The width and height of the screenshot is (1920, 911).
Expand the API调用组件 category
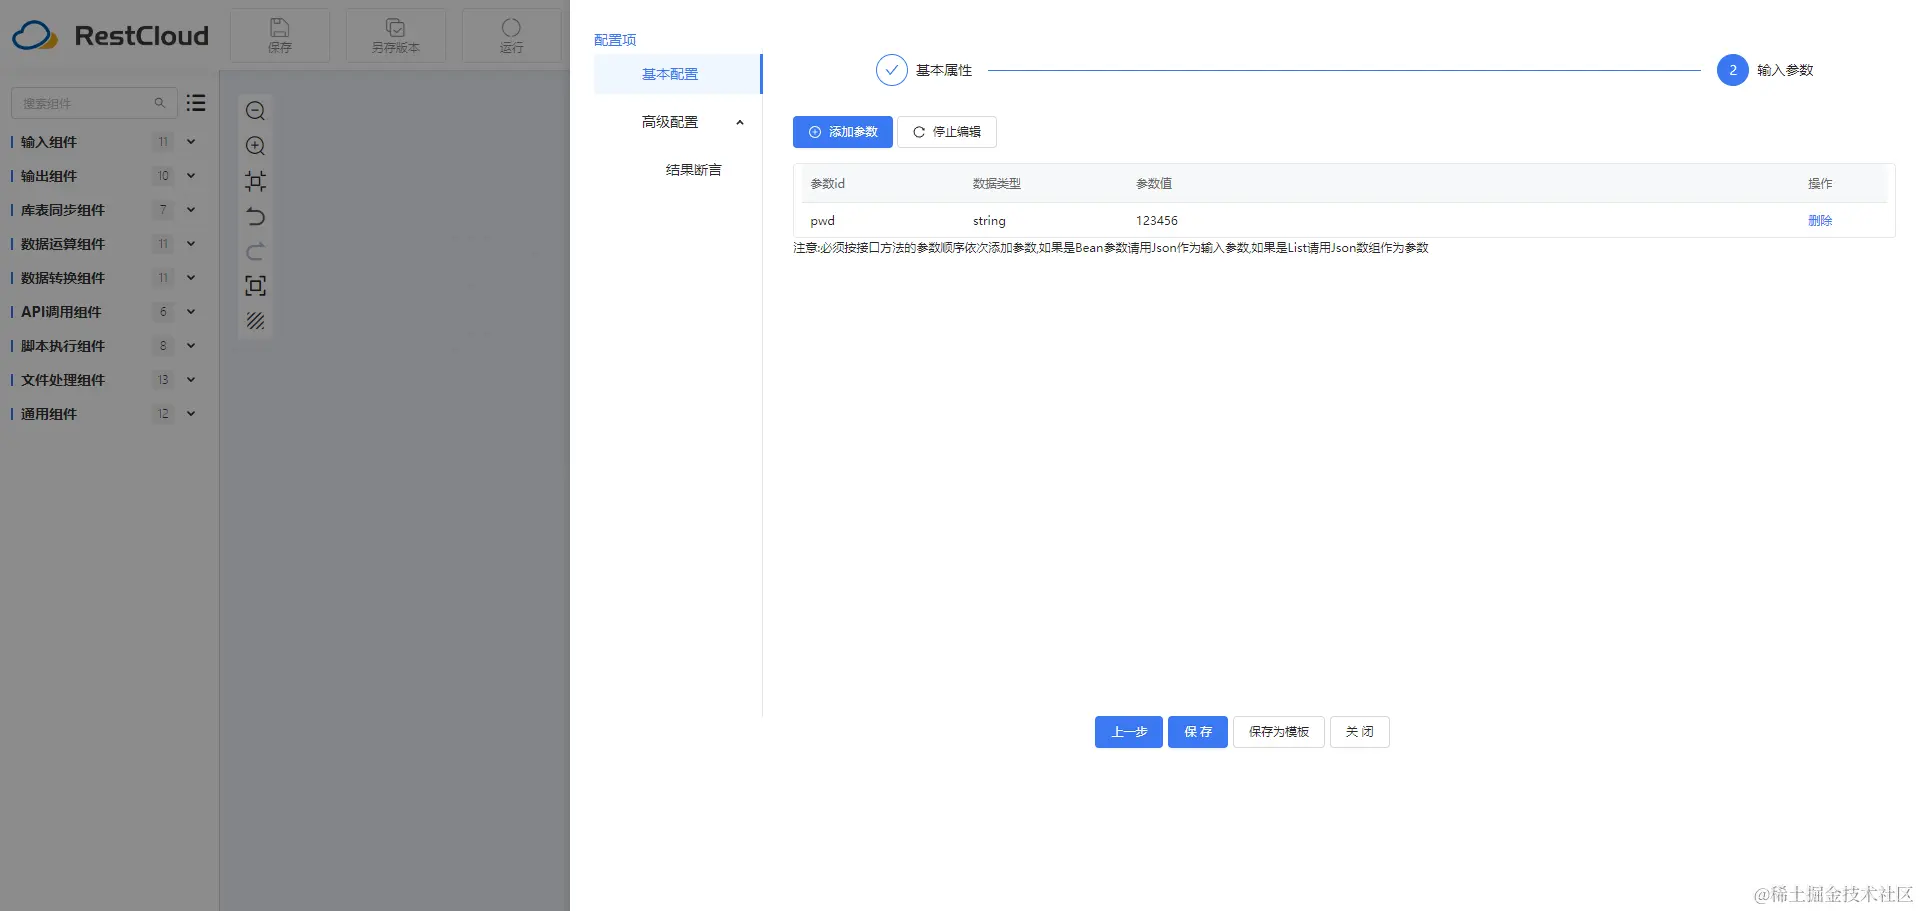coord(191,312)
